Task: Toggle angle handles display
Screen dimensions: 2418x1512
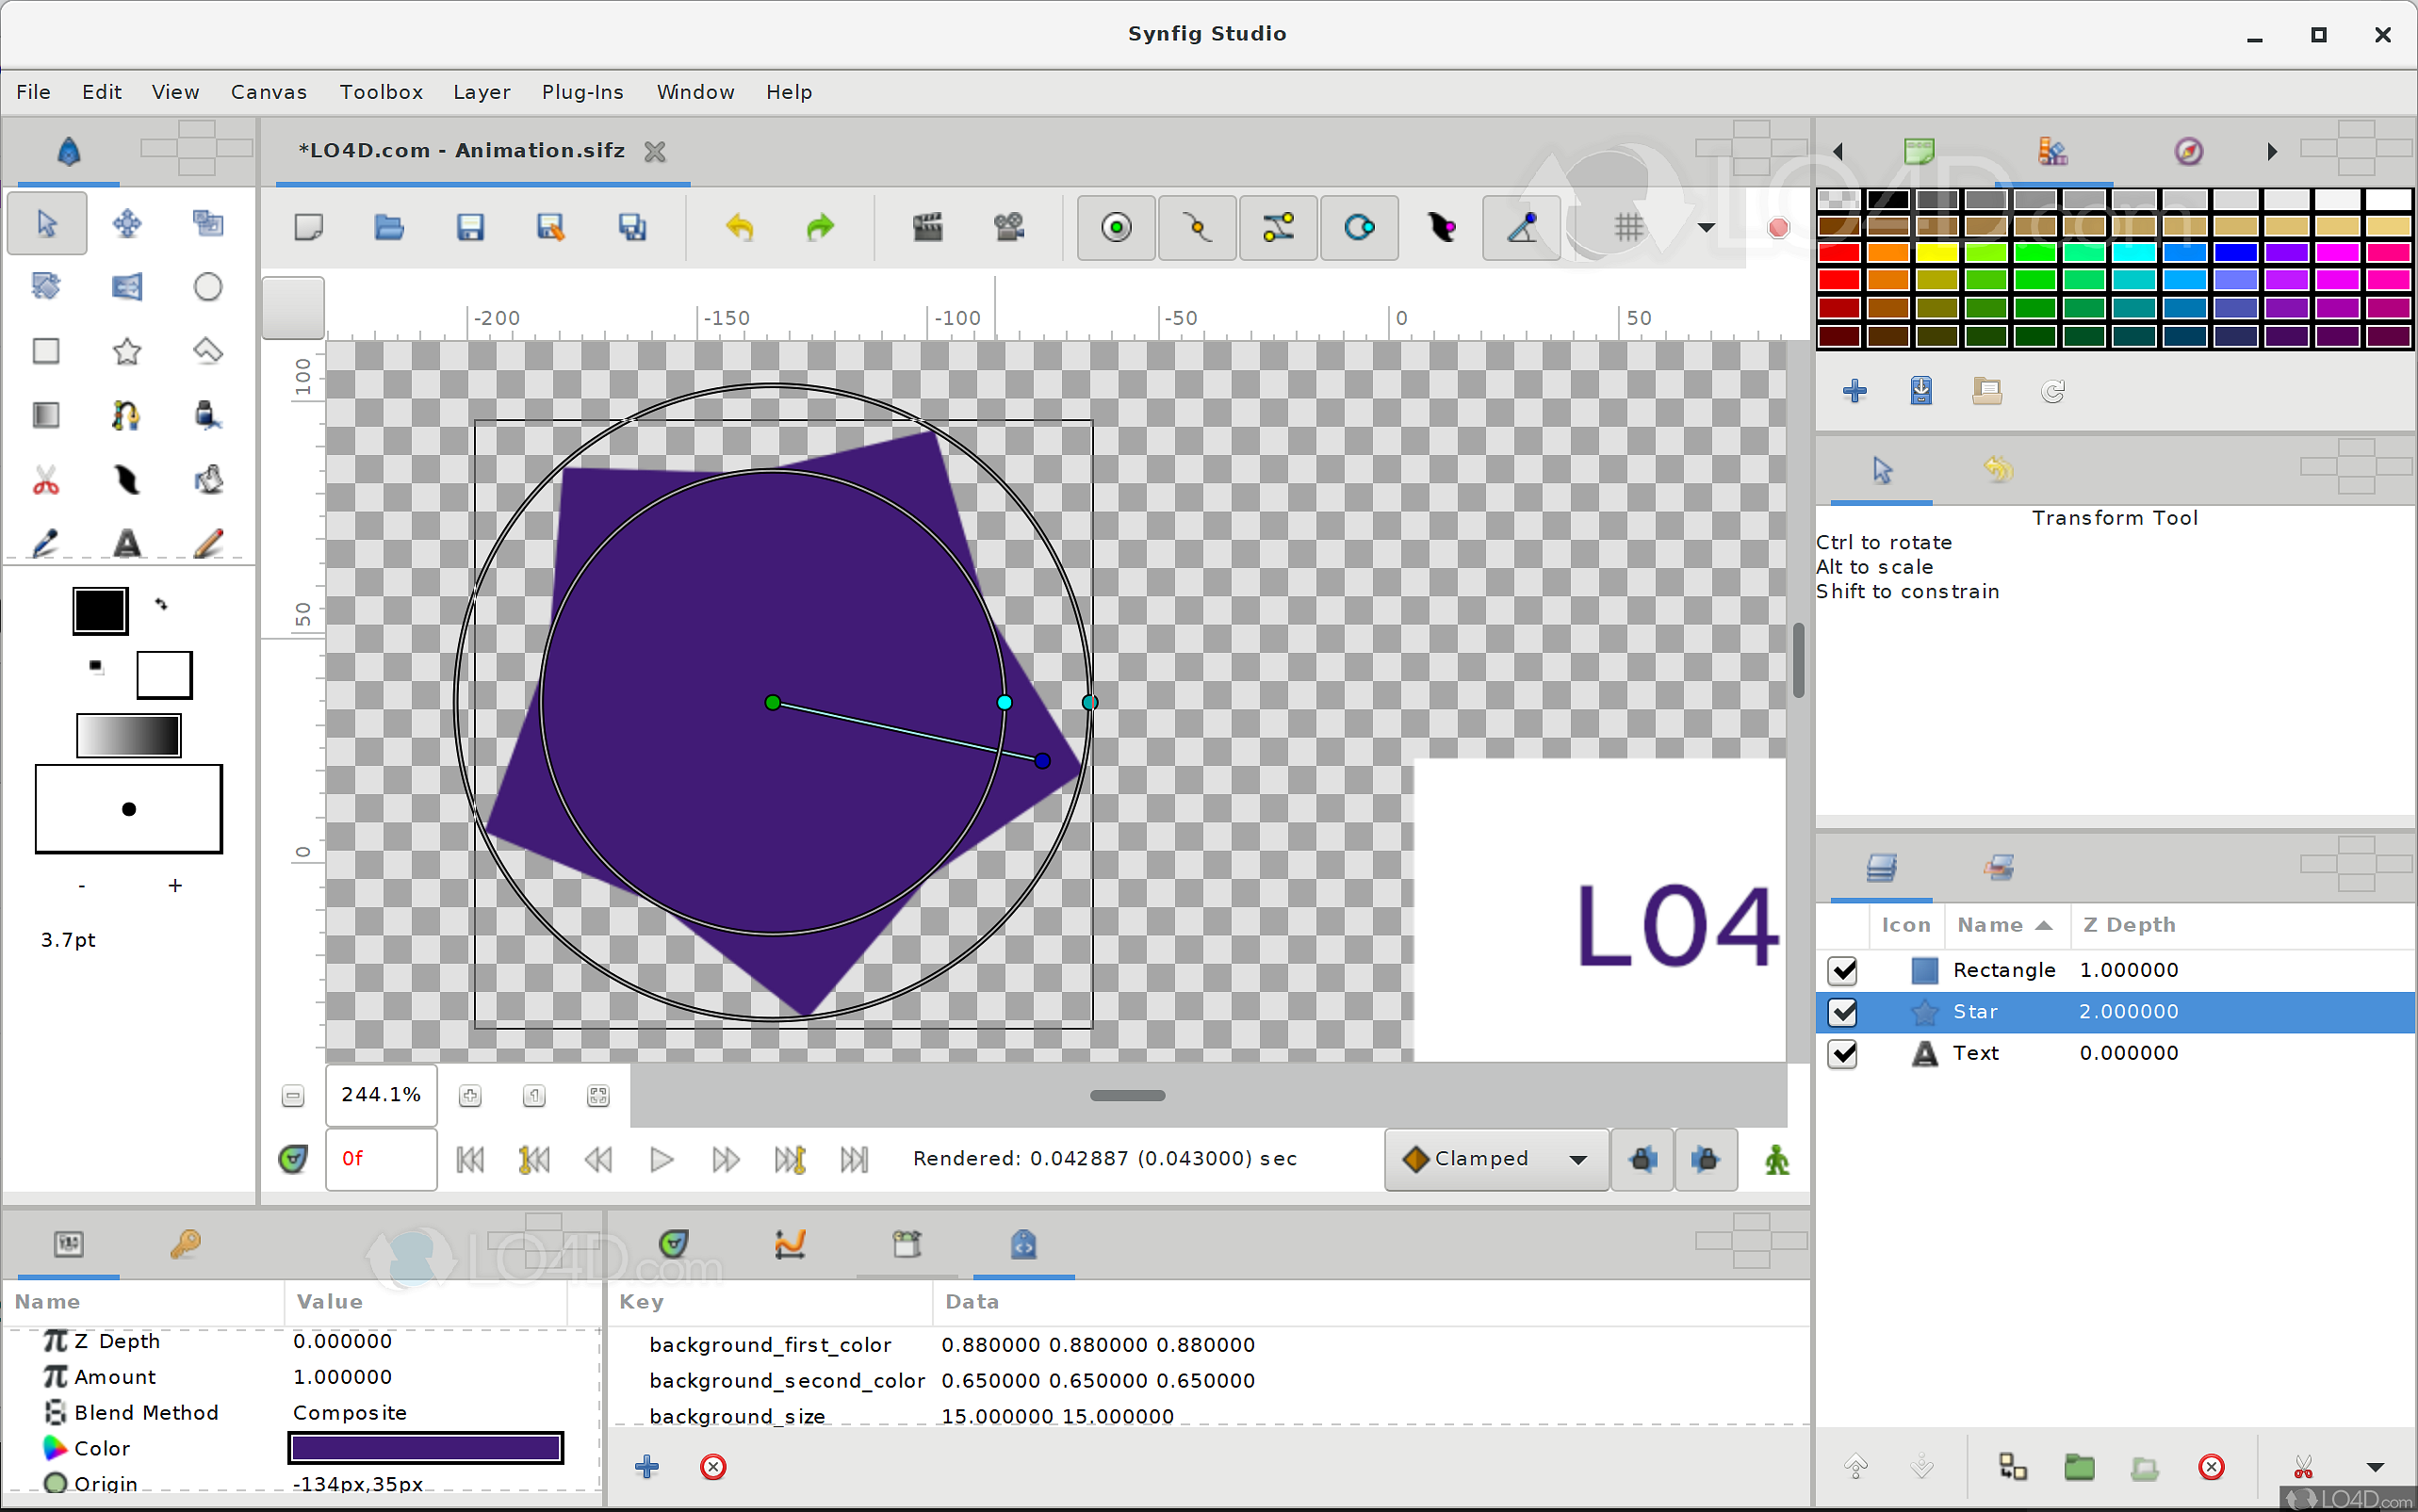Action: click(x=1521, y=228)
